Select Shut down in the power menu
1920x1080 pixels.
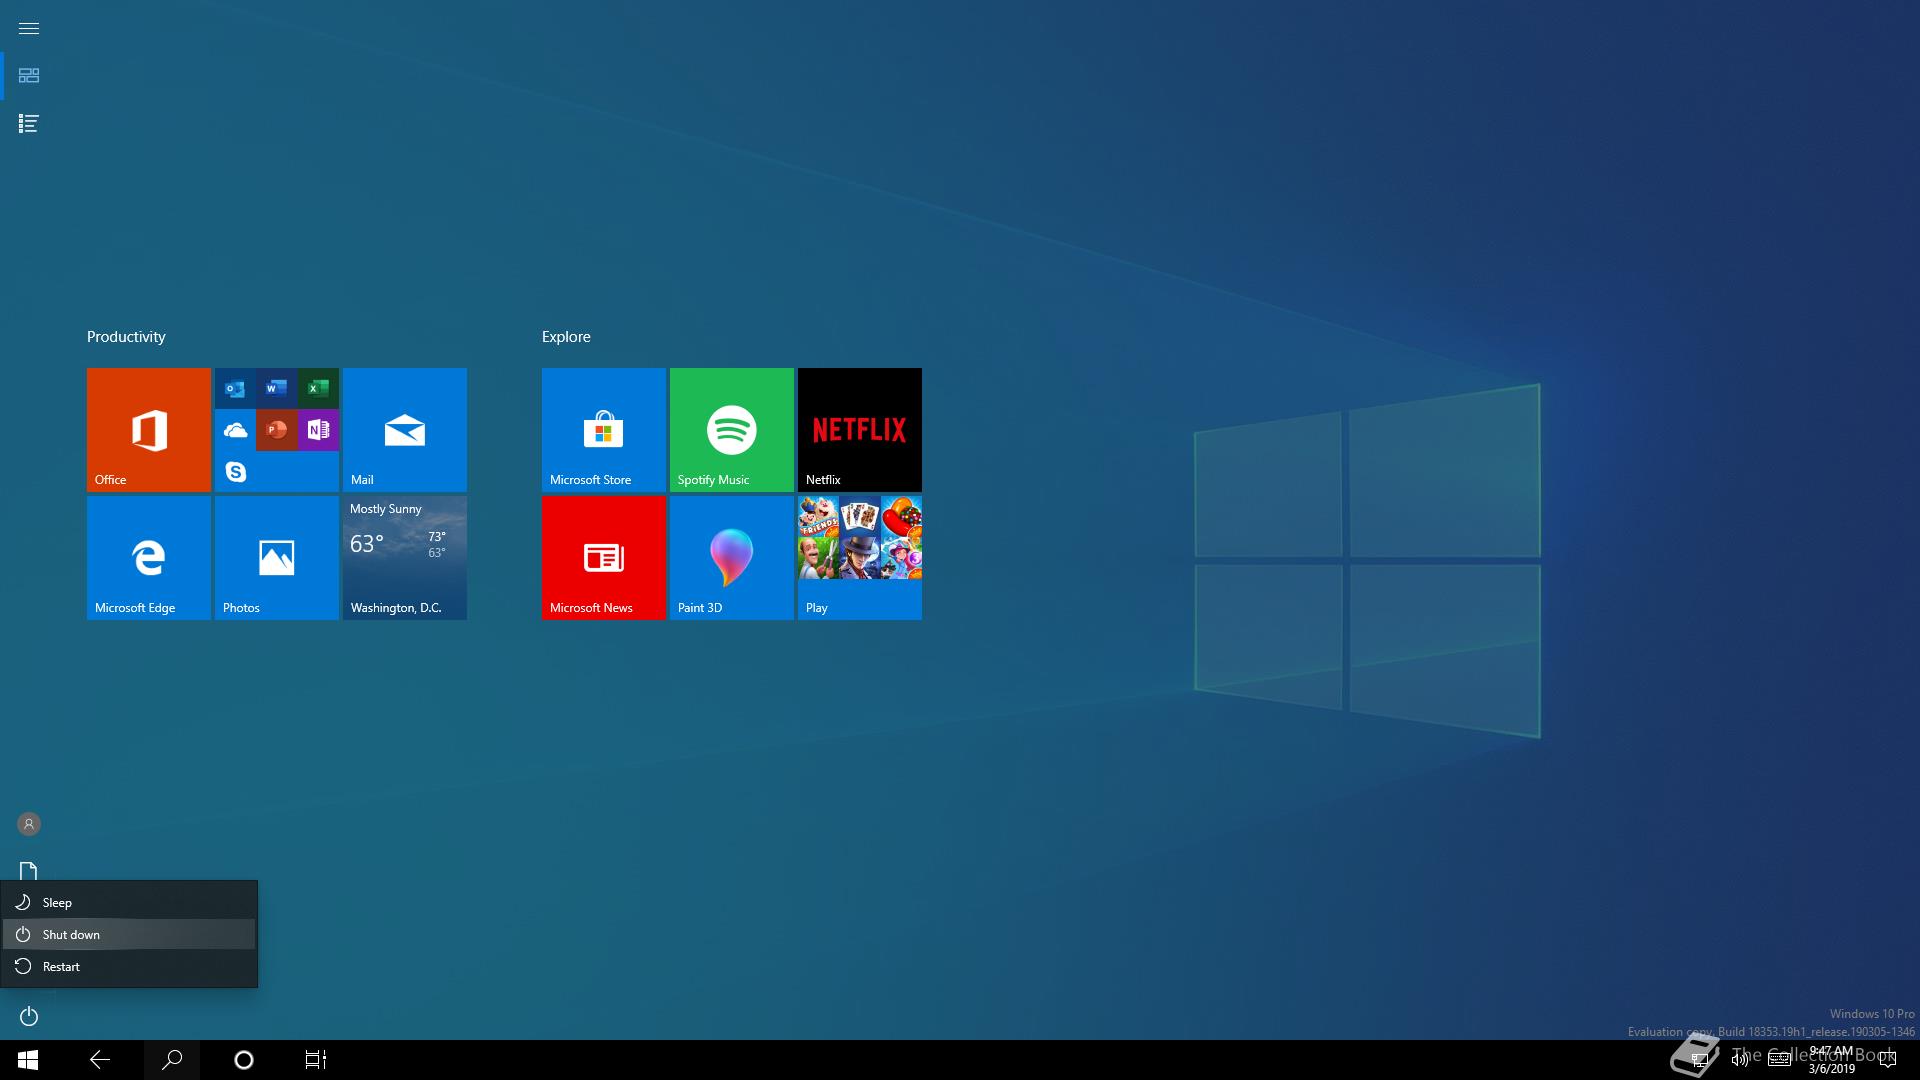(x=129, y=934)
